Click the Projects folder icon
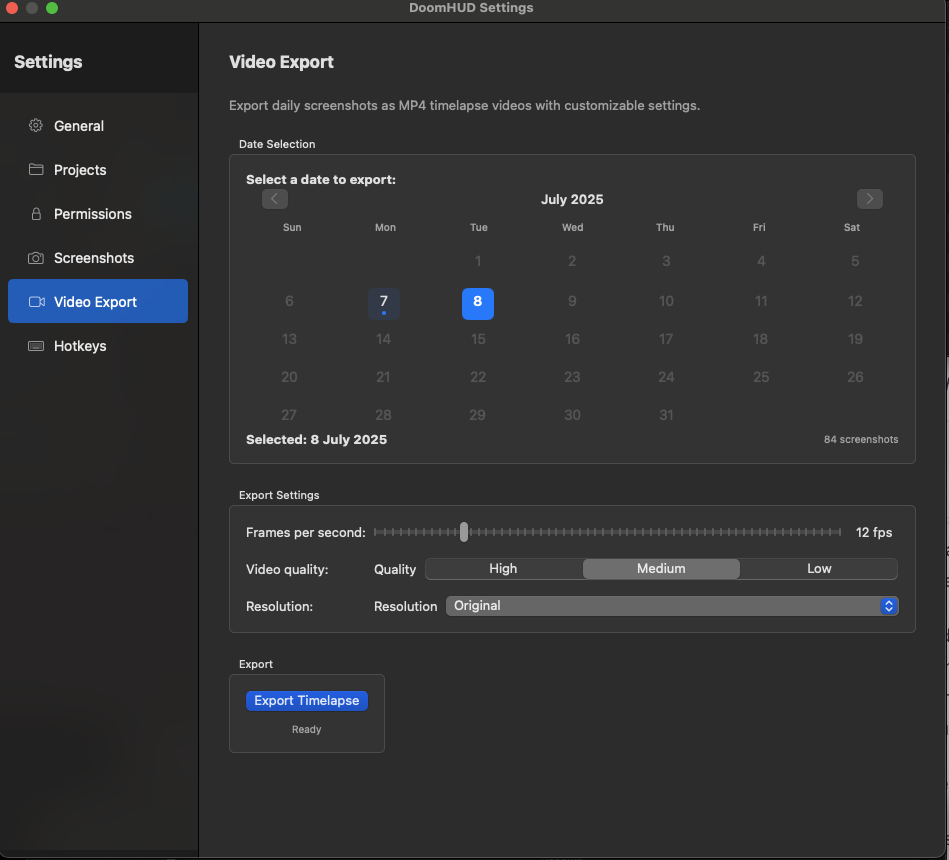949x860 pixels. coord(36,169)
